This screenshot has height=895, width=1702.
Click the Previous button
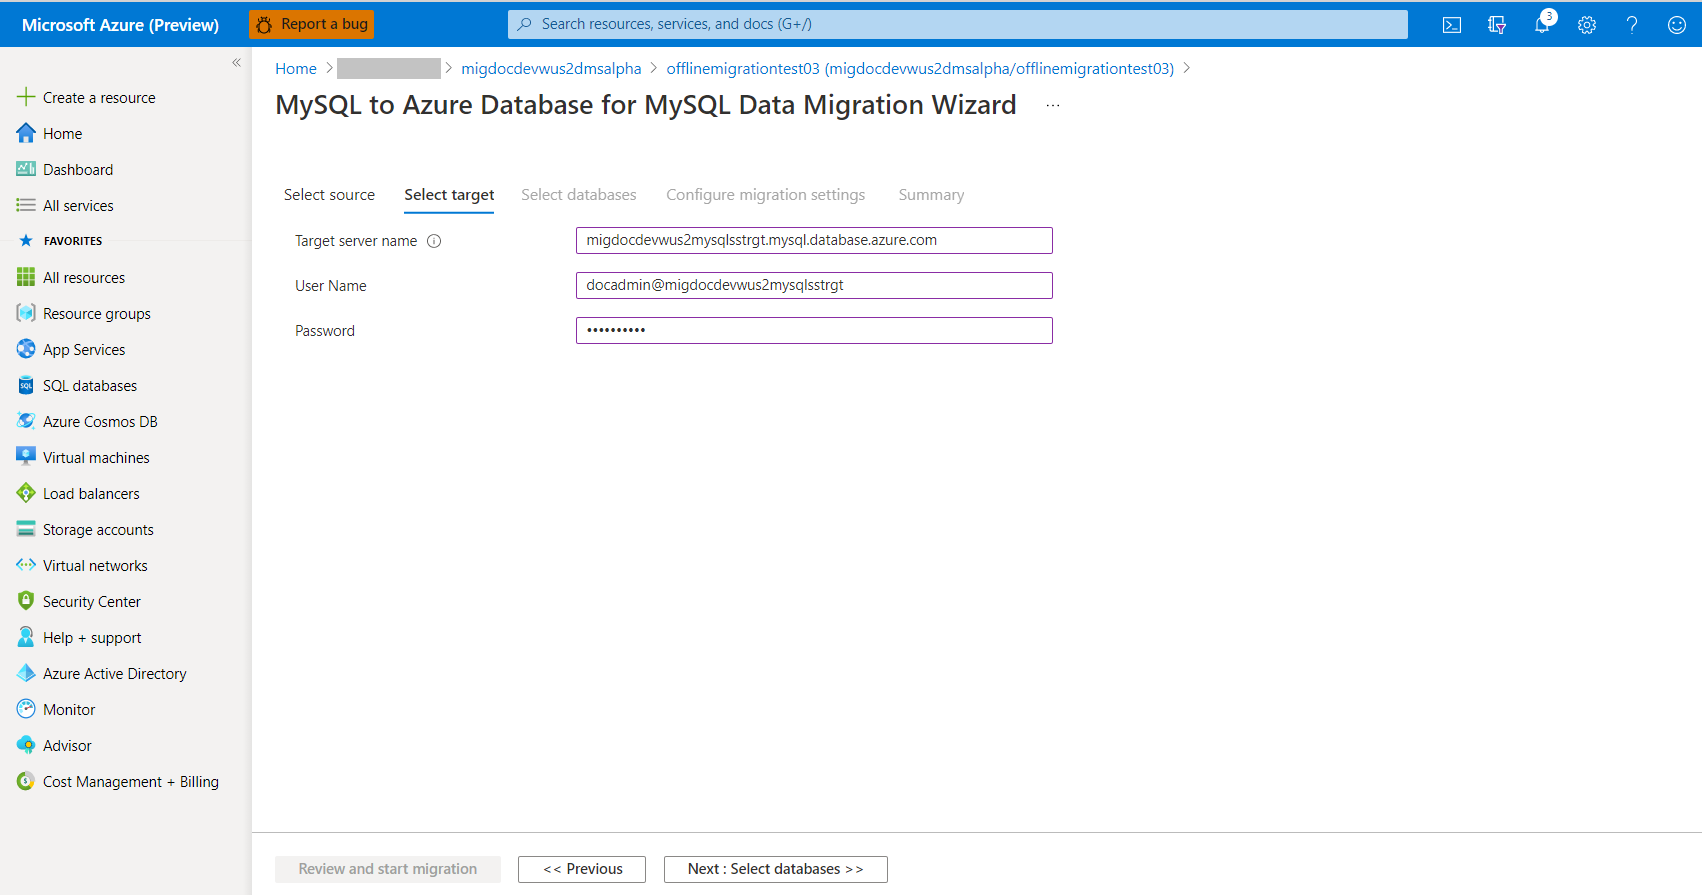point(582,869)
